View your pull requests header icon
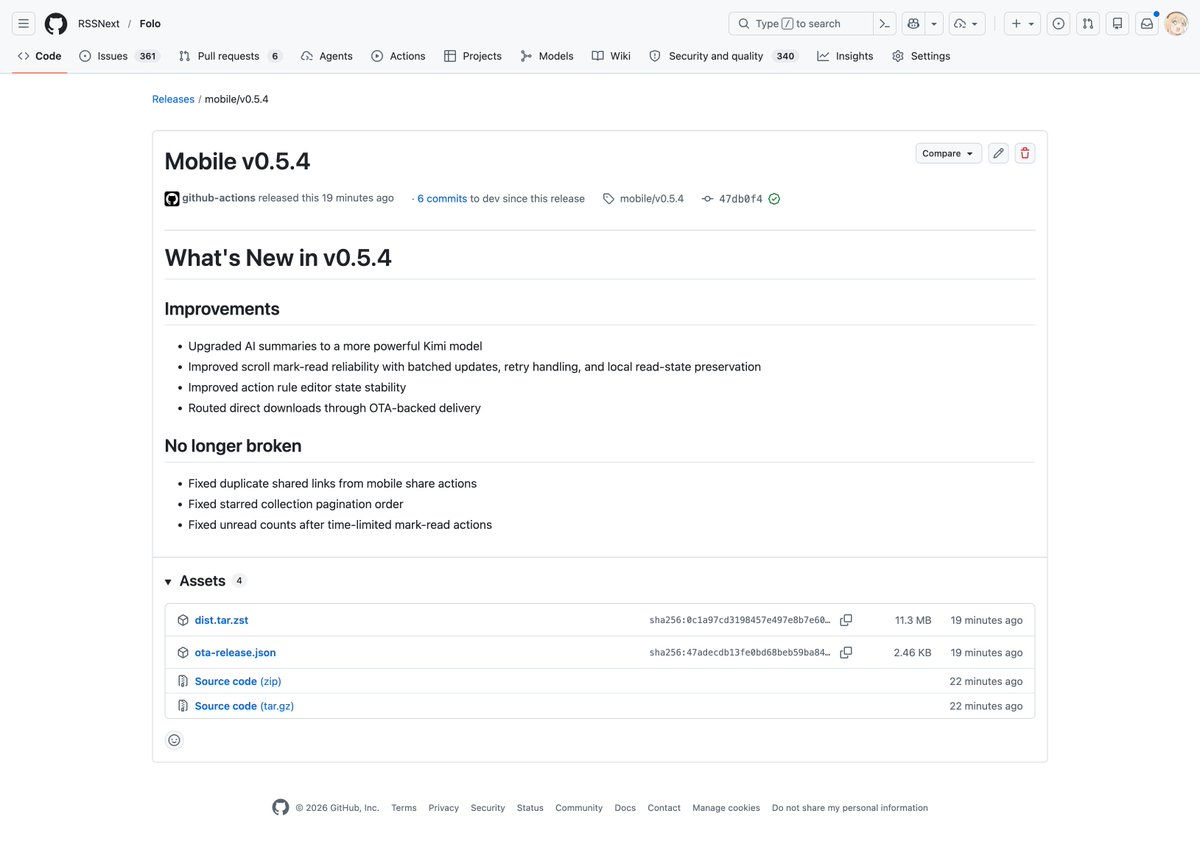The width and height of the screenshot is (1200, 847). tap(1088, 23)
